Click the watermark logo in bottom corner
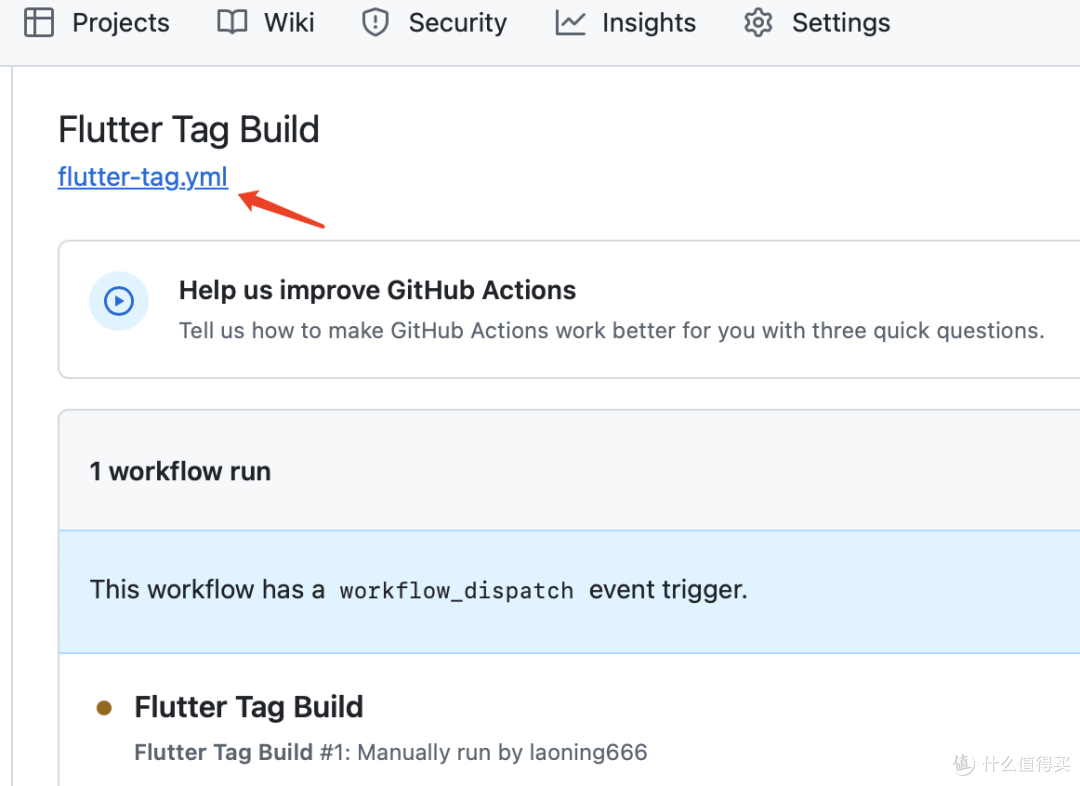Screen dimensions: 1080x786 click(x=963, y=764)
